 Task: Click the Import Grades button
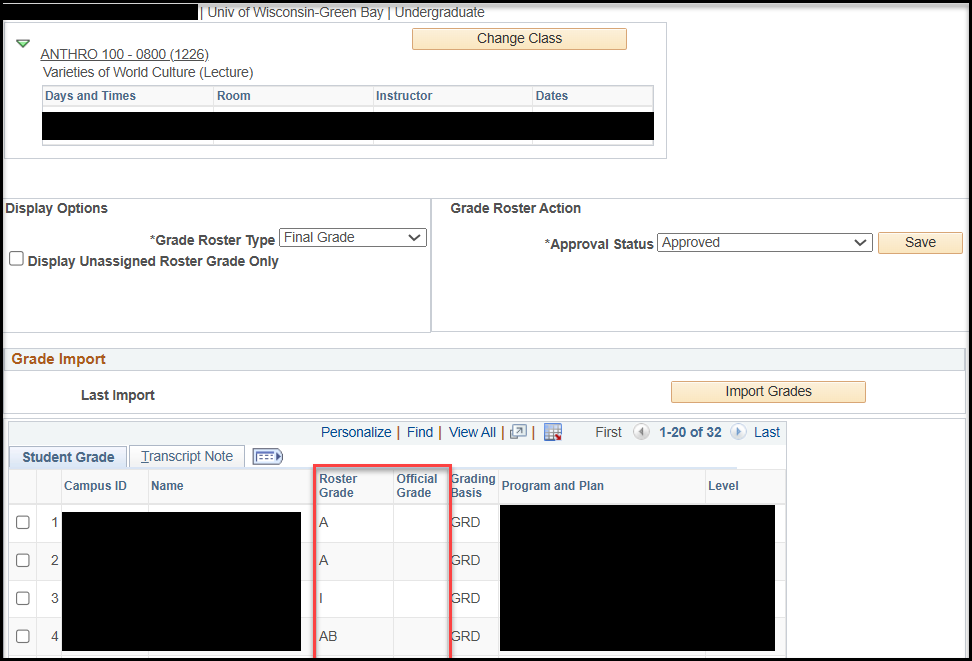tap(767, 392)
